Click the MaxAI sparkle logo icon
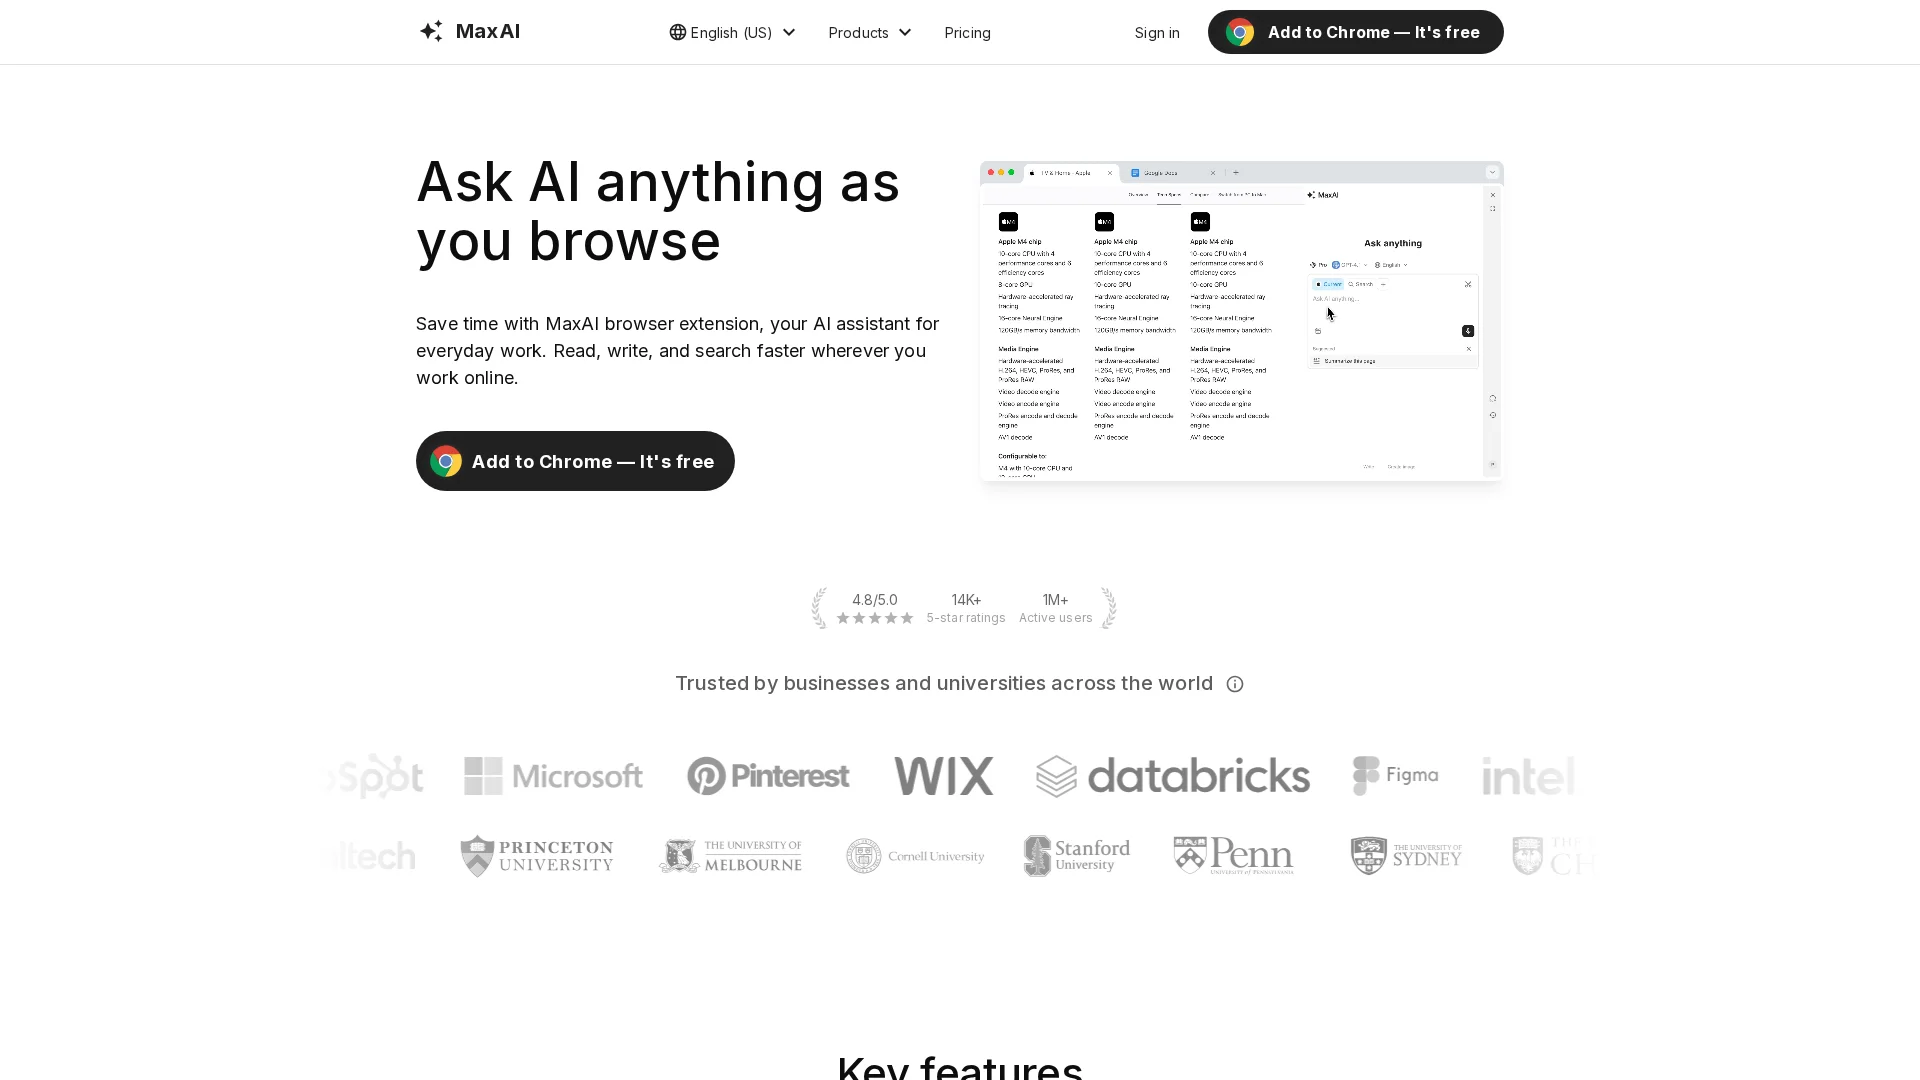This screenshot has height=1080, width=1920. coord(431,31)
